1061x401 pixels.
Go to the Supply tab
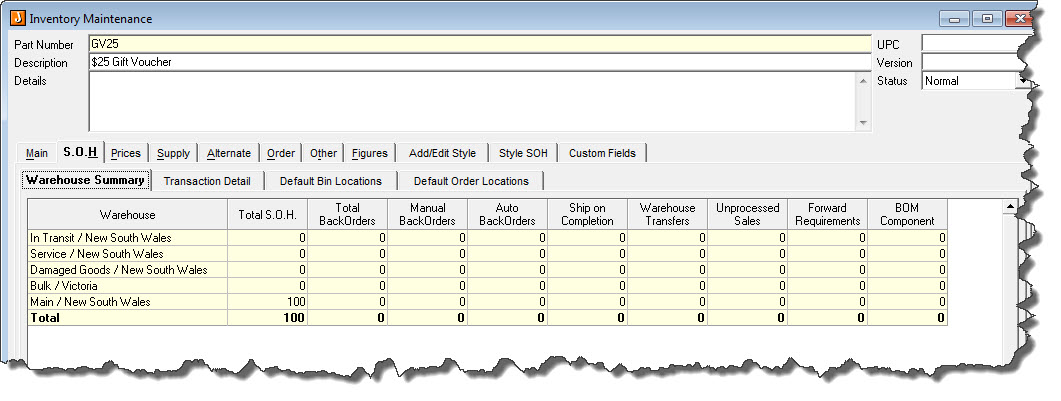click(x=173, y=153)
